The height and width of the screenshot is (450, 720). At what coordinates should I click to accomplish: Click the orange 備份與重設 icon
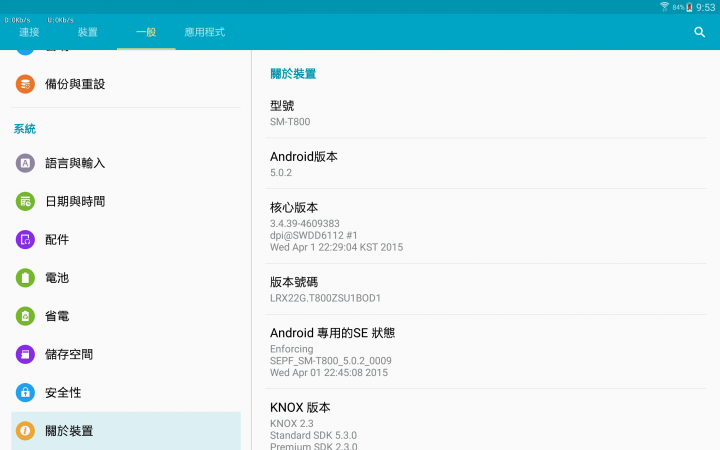[x=25, y=84]
